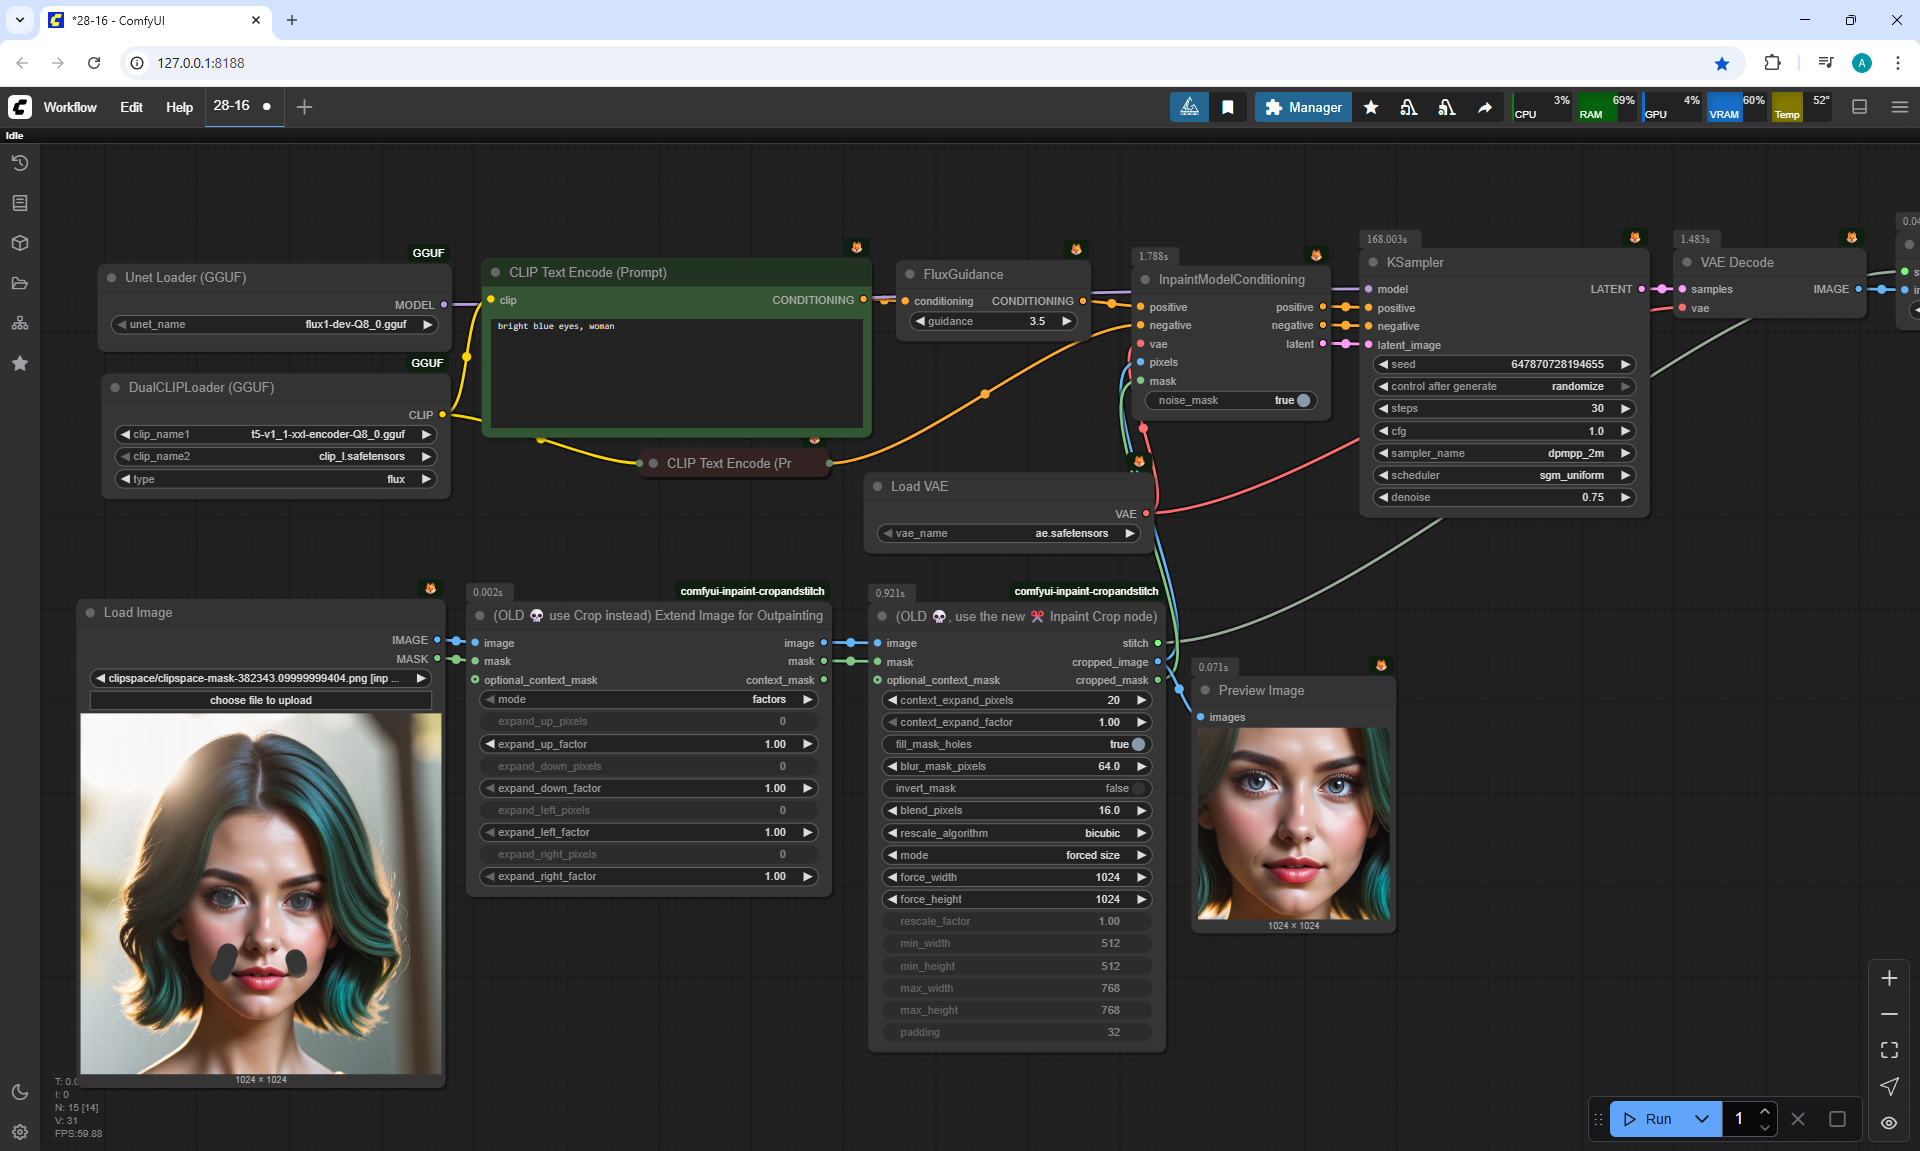Open settings gear in sidebar

[20, 1132]
